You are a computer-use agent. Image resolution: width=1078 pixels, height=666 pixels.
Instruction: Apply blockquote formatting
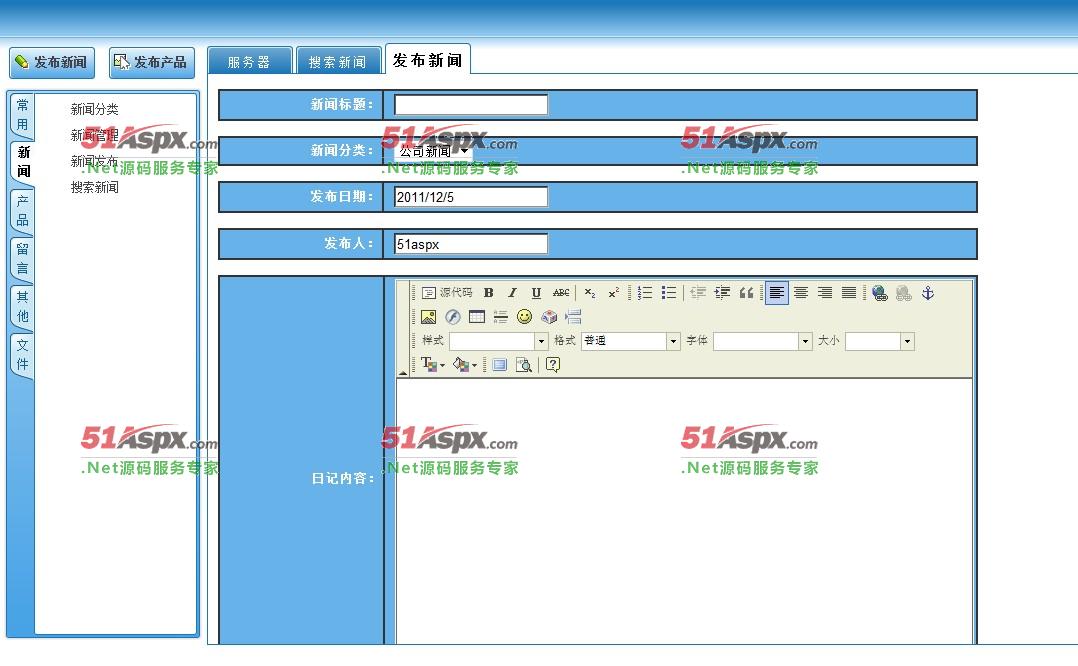[x=746, y=293]
